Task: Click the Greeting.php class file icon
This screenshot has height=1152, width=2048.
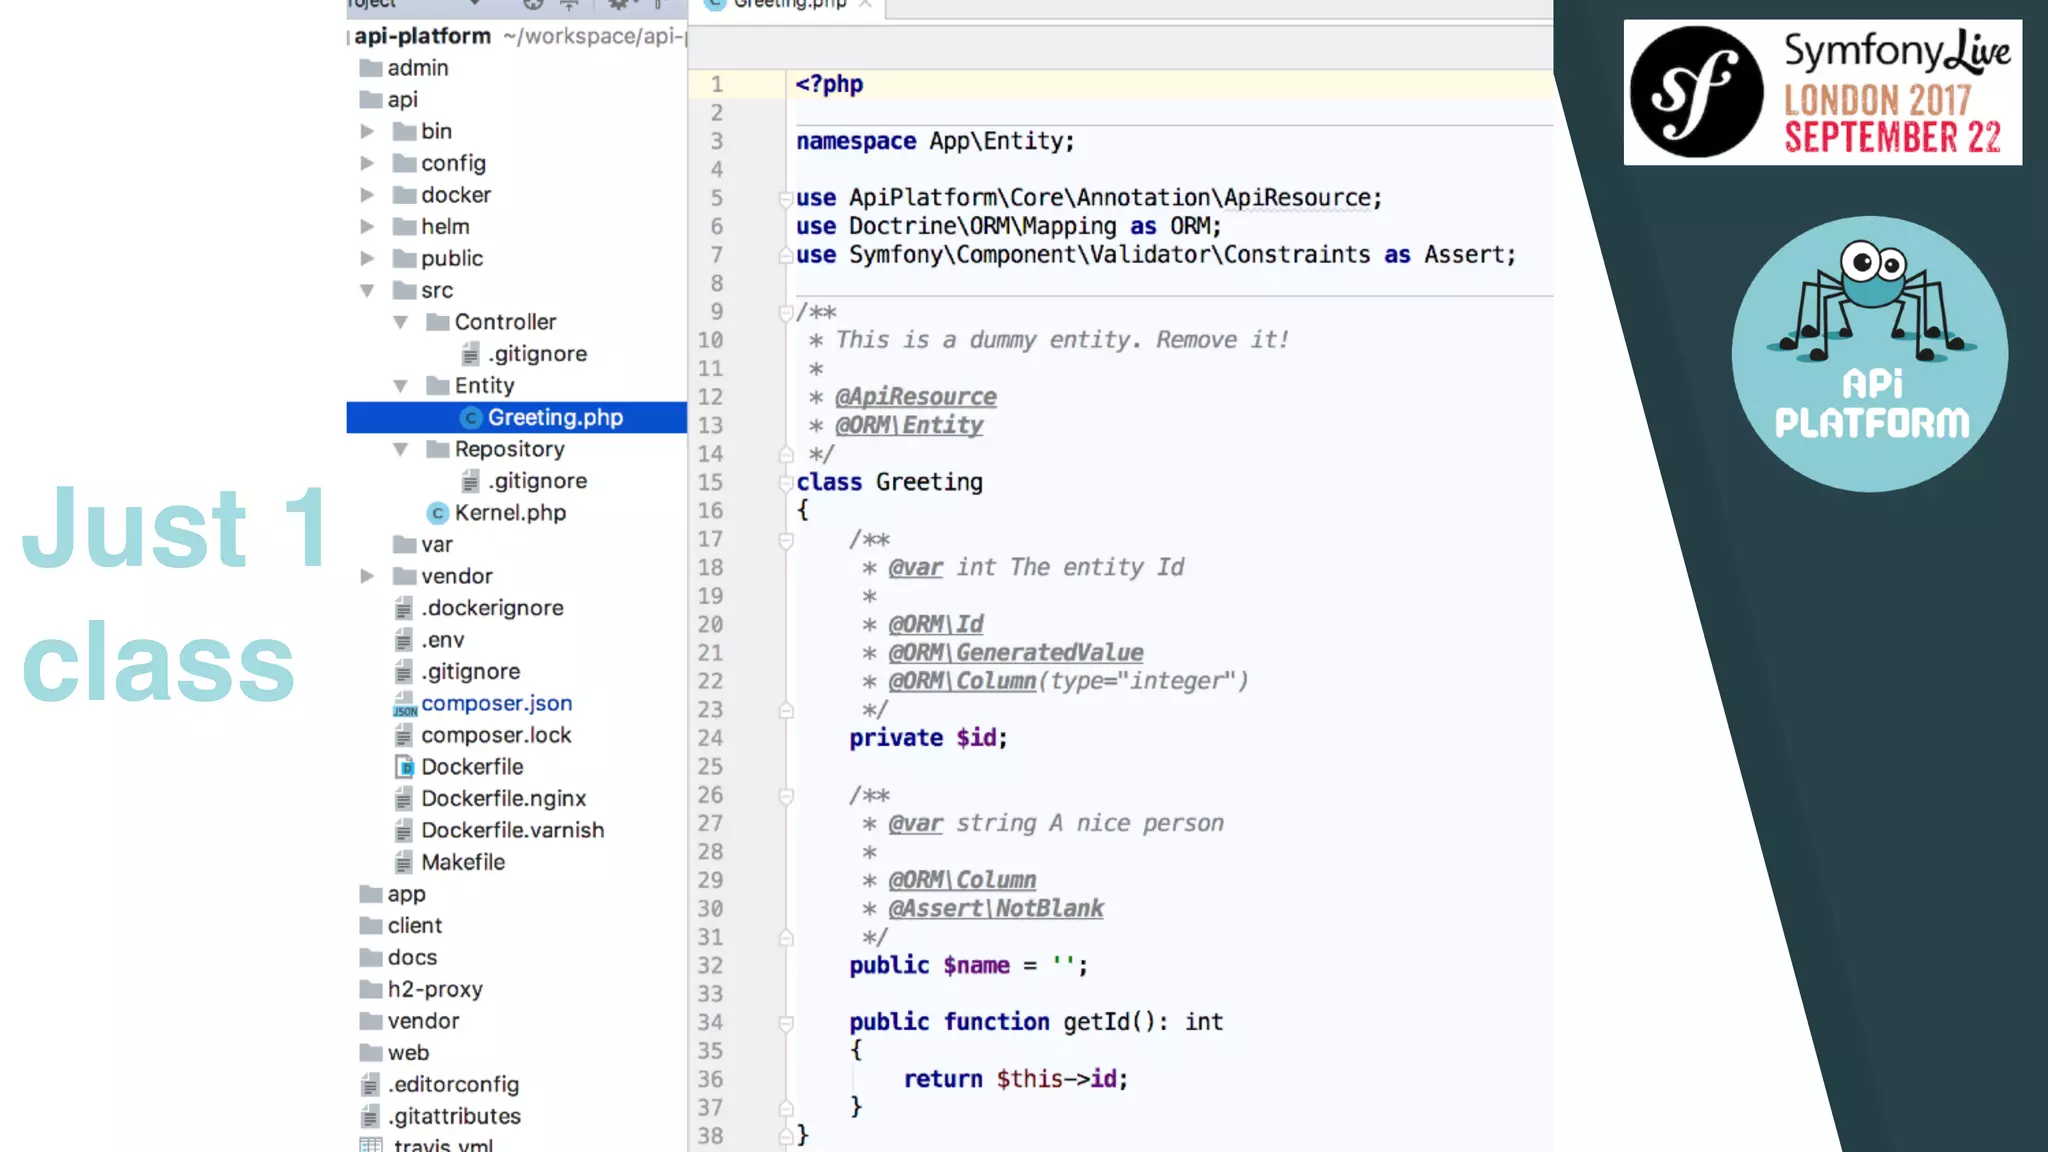Action: point(471,418)
